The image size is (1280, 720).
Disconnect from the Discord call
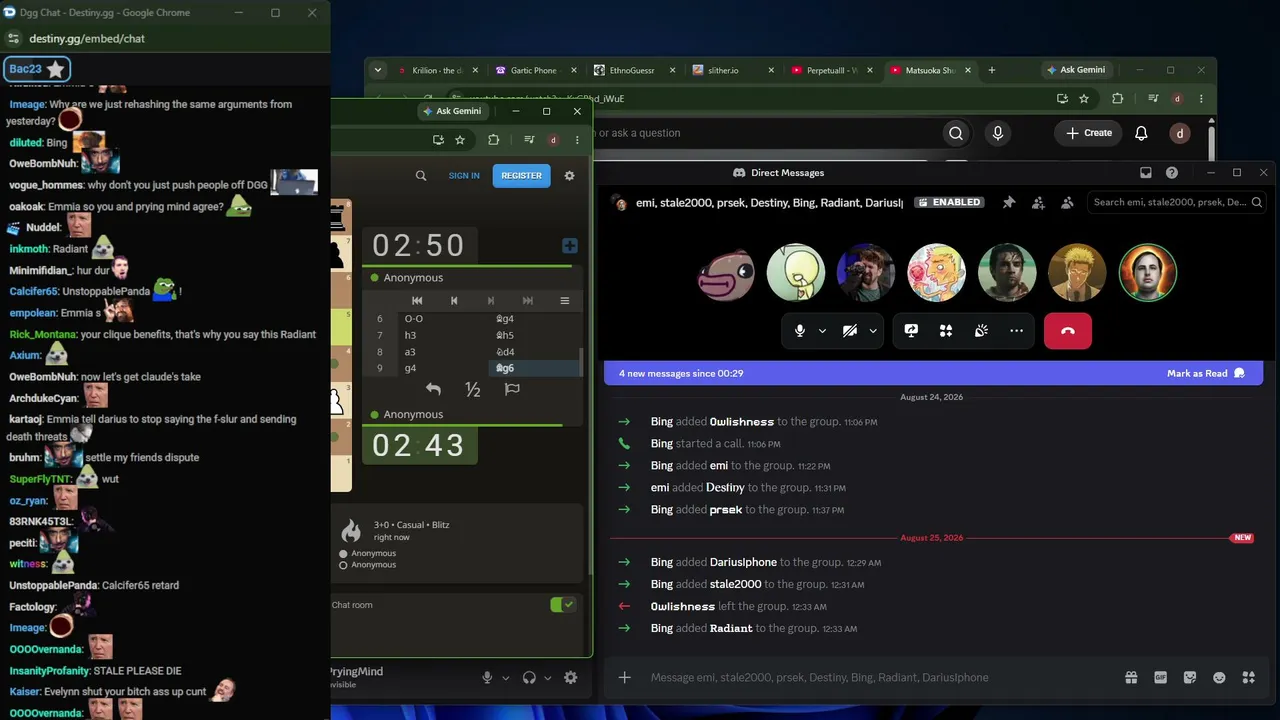[x=1068, y=331]
